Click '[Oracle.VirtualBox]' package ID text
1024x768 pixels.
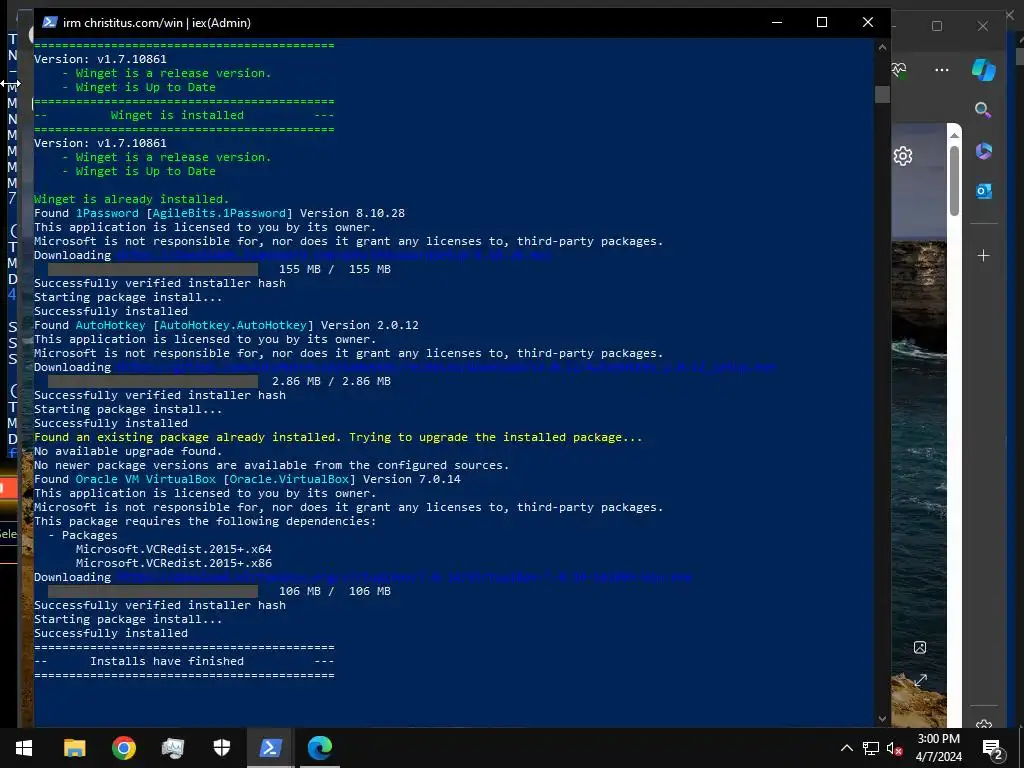289,479
